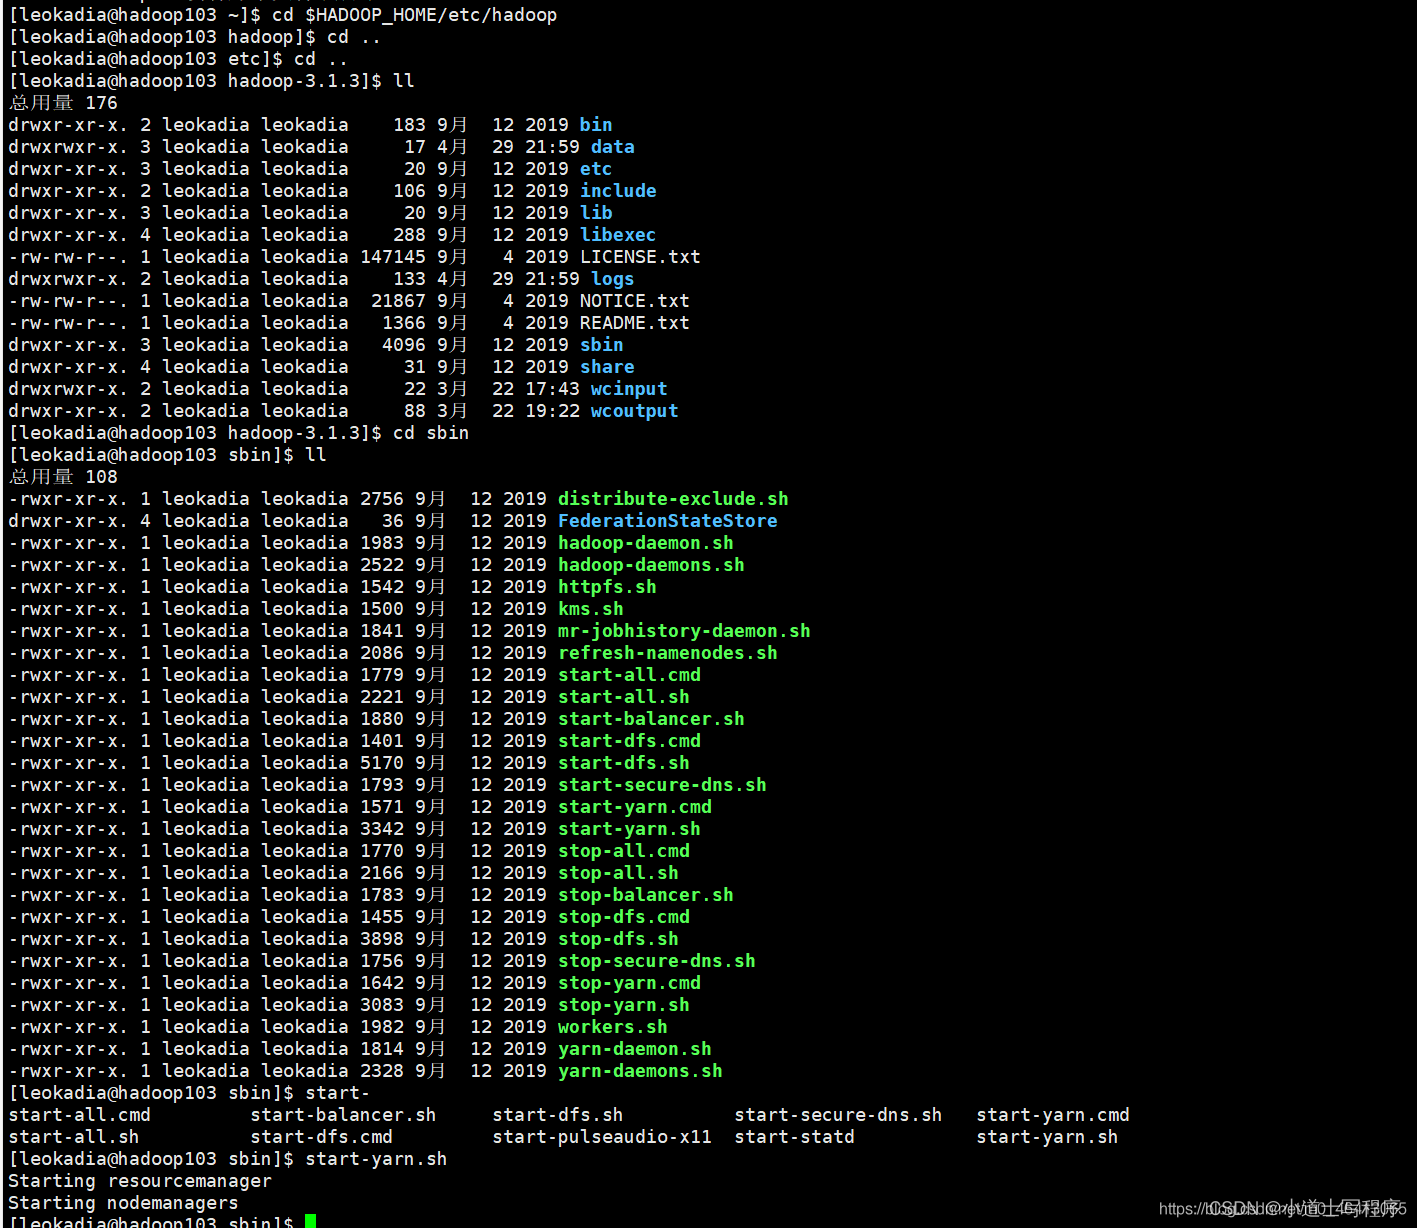1417x1228 pixels.
Task: Click the stop-all.cmd file name
Action: pos(624,851)
